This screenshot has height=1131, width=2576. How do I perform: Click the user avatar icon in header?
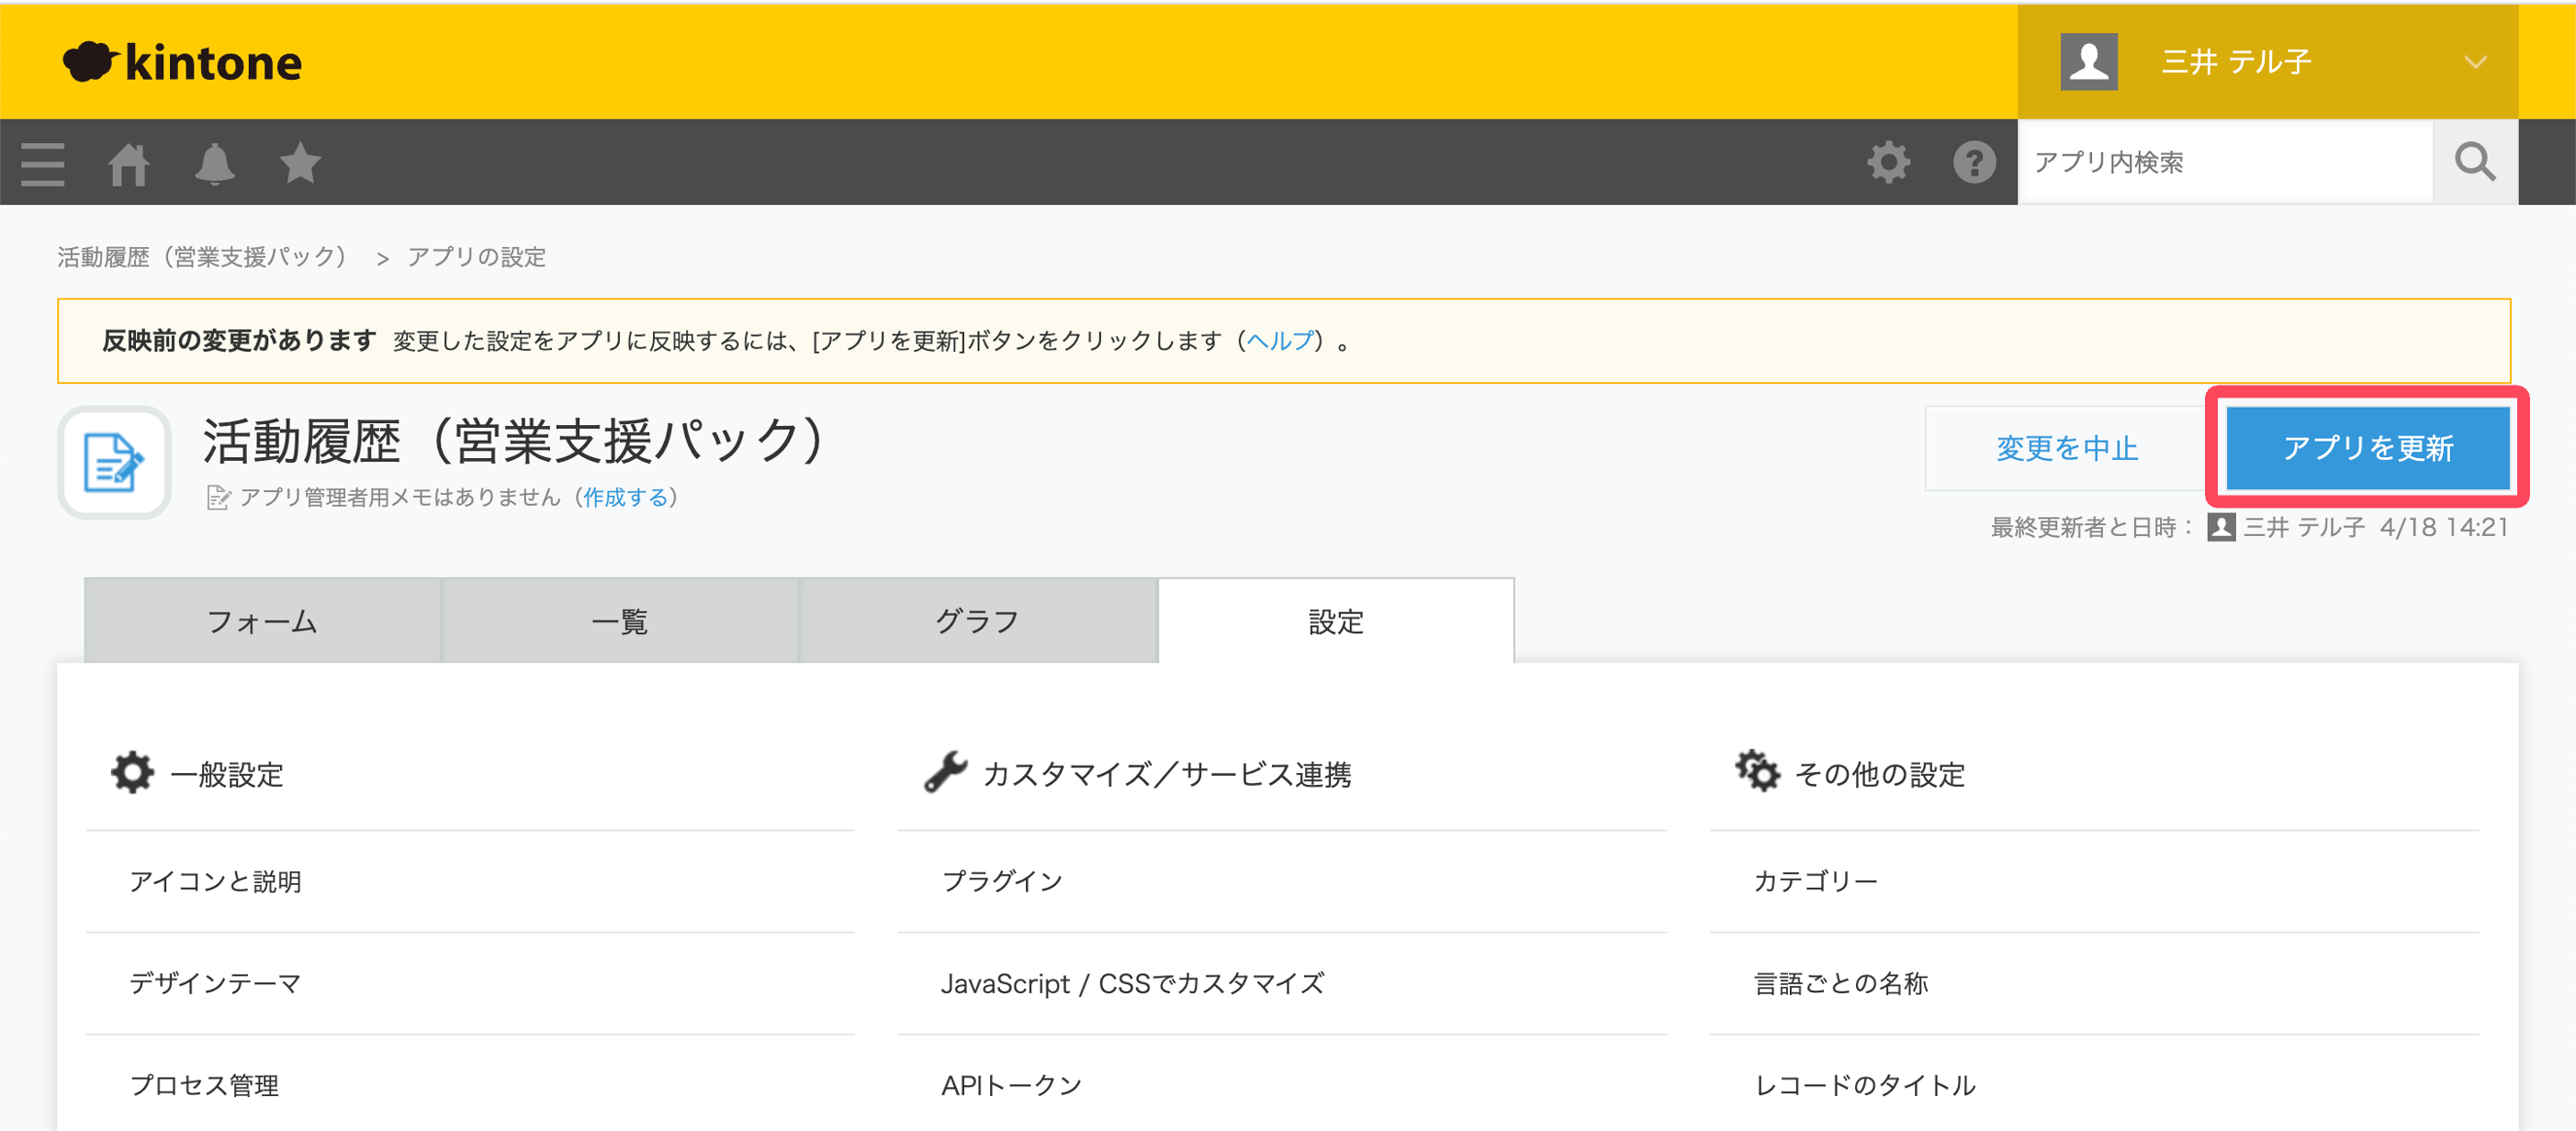click(x=2088, y=62)
